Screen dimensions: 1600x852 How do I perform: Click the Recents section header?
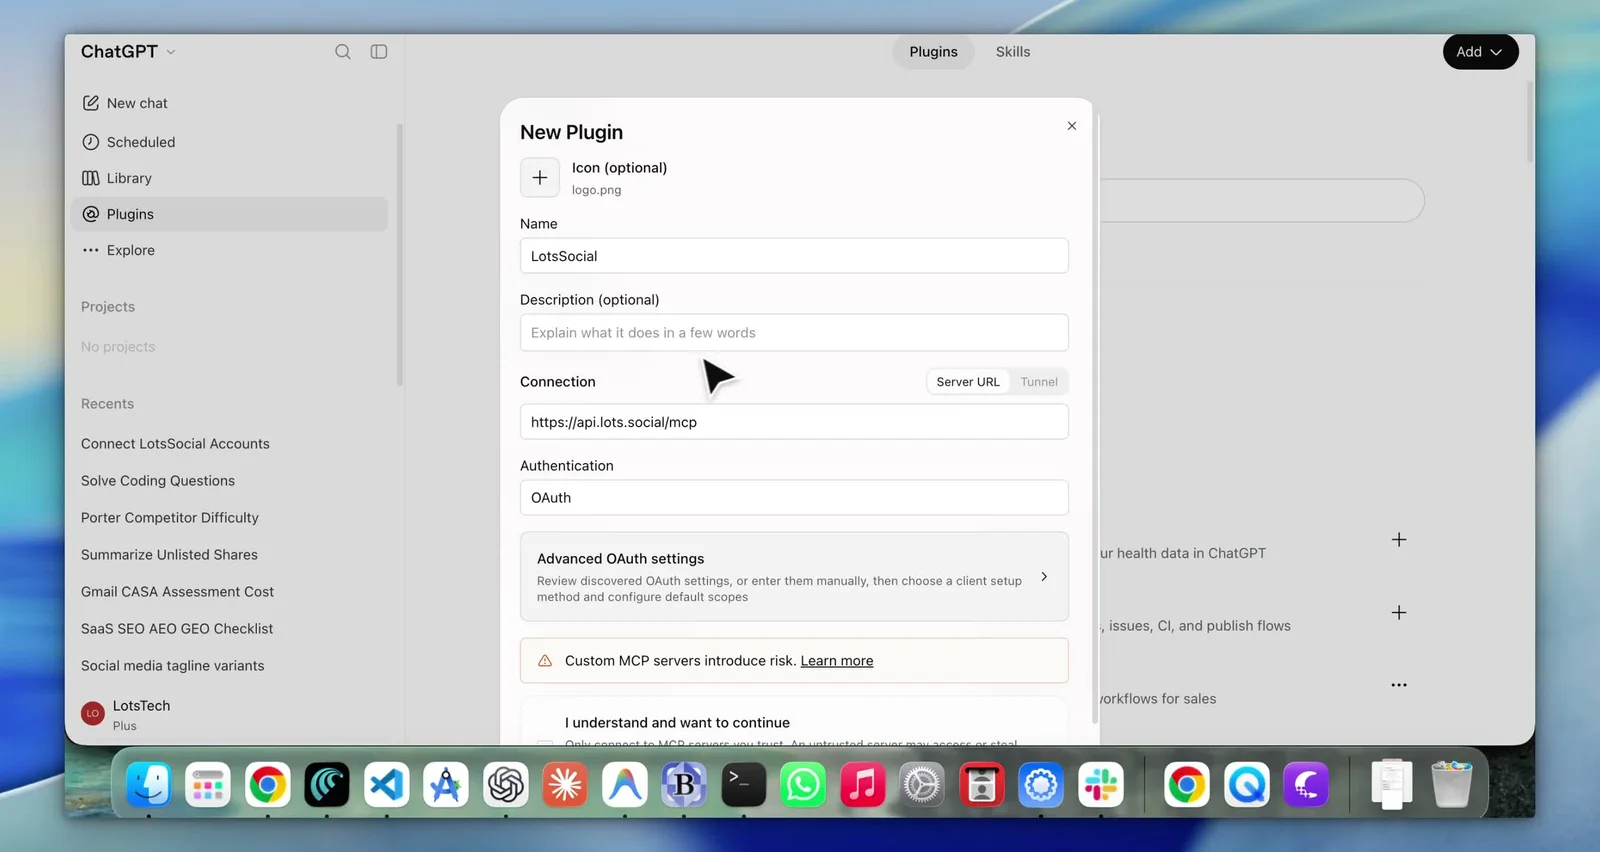pos(107,404)
